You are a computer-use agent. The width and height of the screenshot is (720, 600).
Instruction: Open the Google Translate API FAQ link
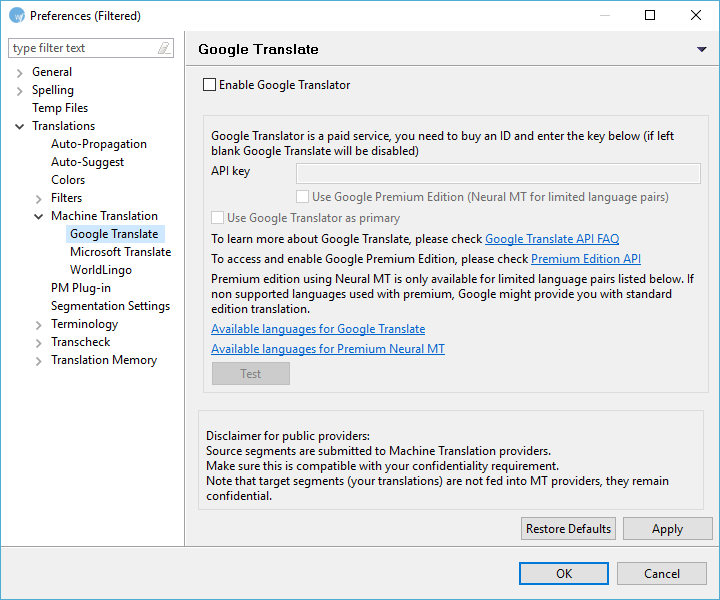(x=552, y=239)
